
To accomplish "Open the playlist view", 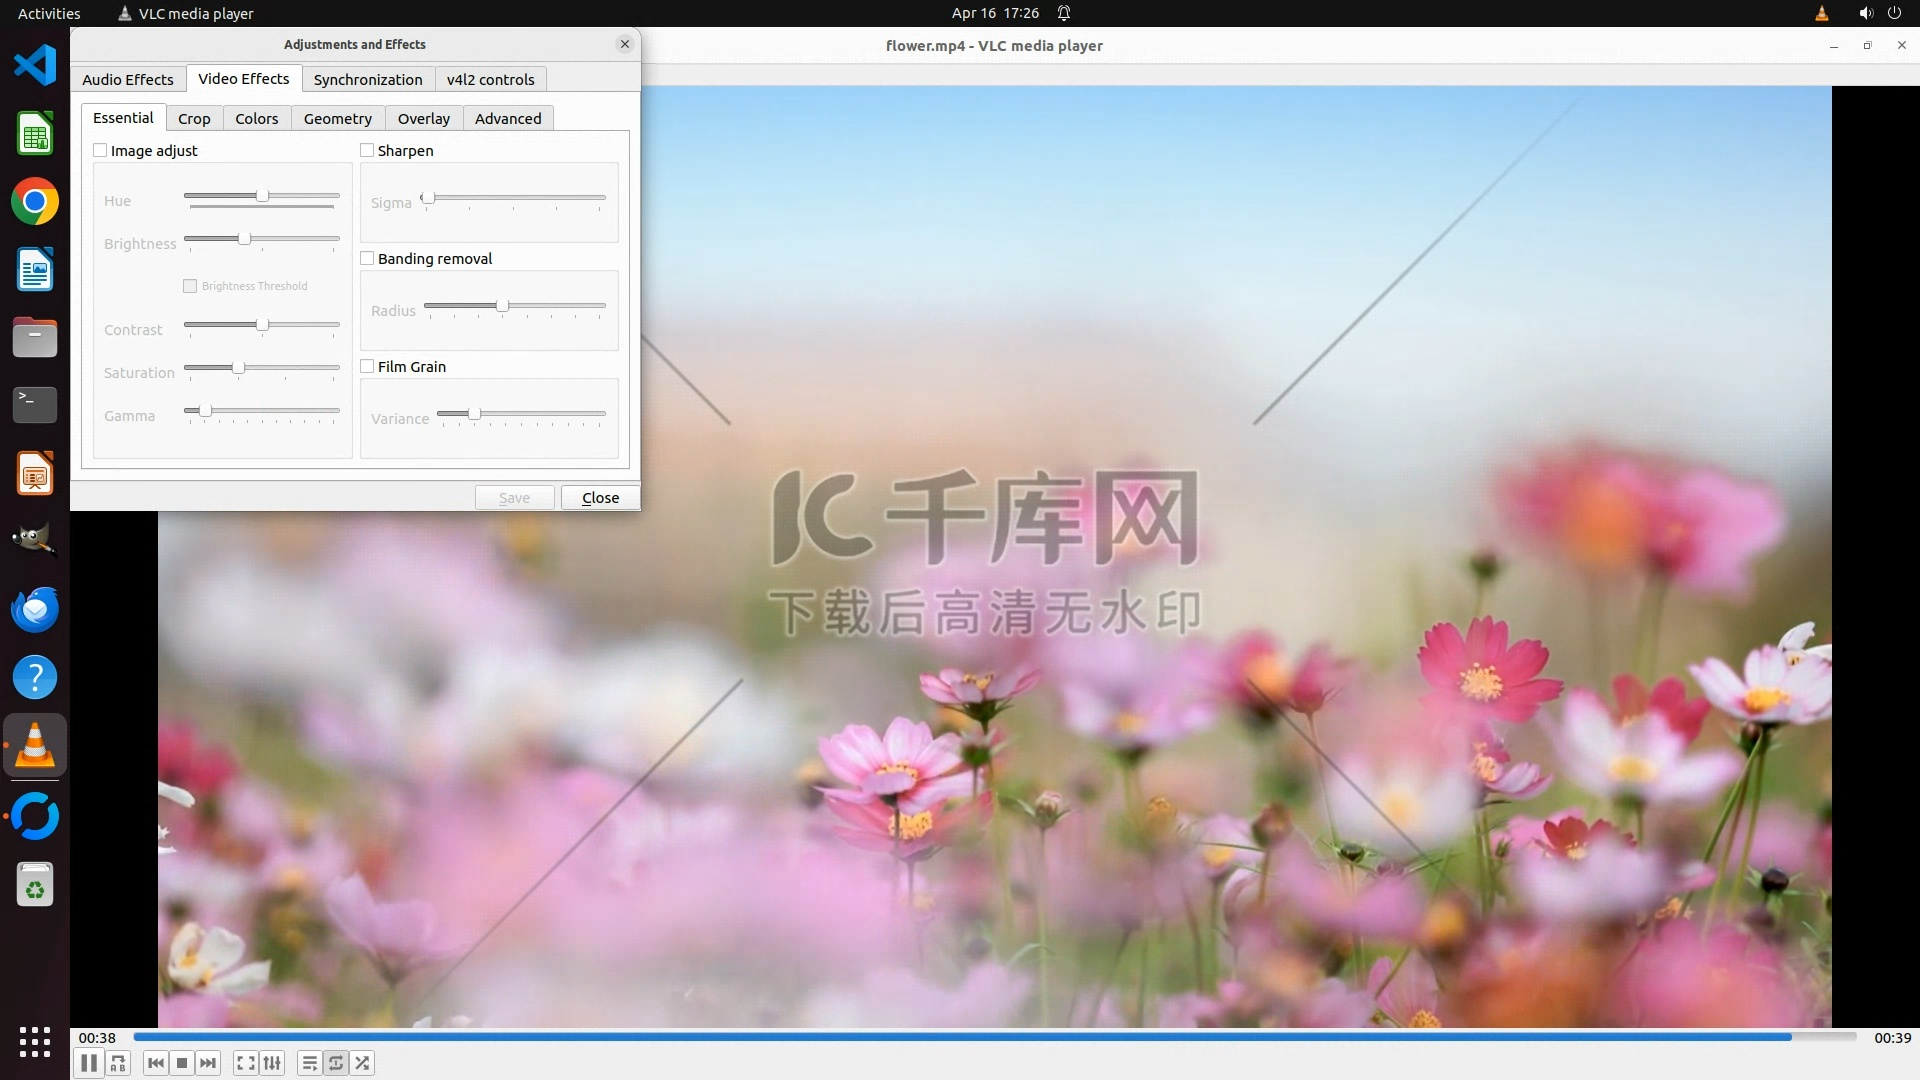I will point(310,1063).
